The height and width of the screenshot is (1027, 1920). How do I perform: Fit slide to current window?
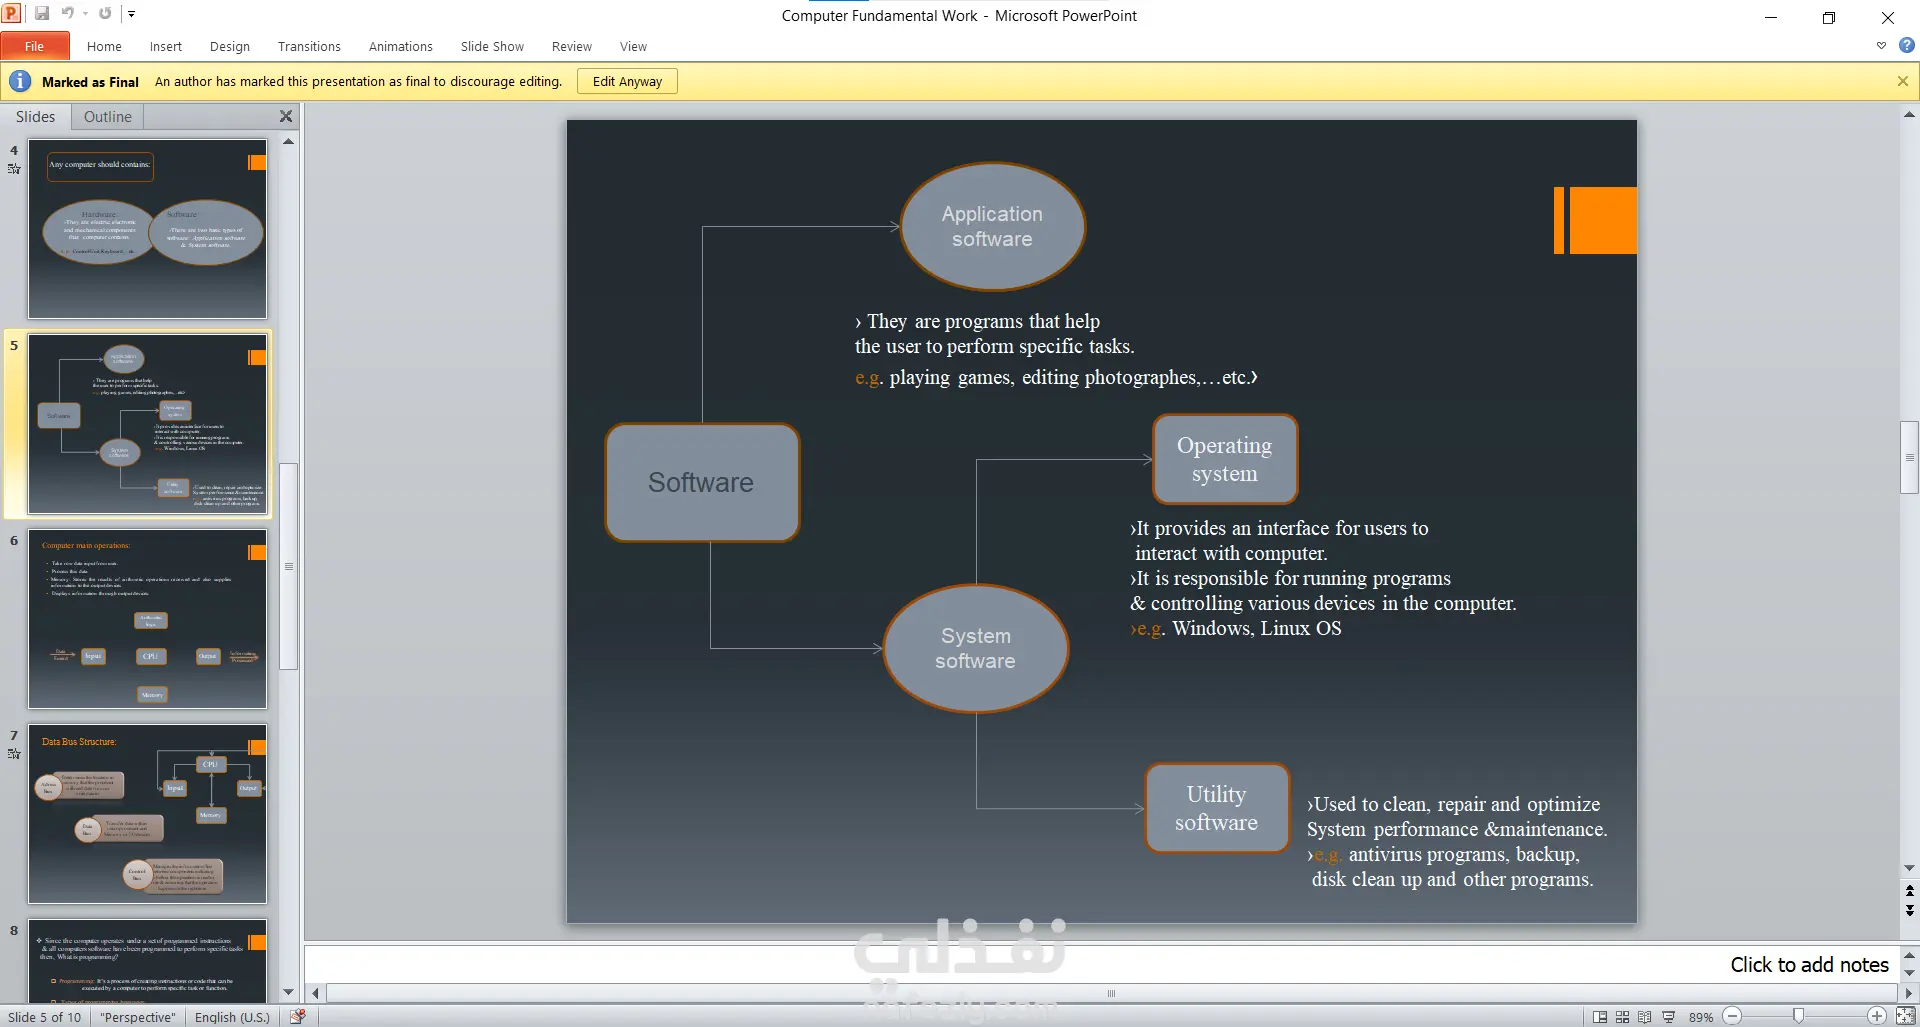pos(1905,1016)
